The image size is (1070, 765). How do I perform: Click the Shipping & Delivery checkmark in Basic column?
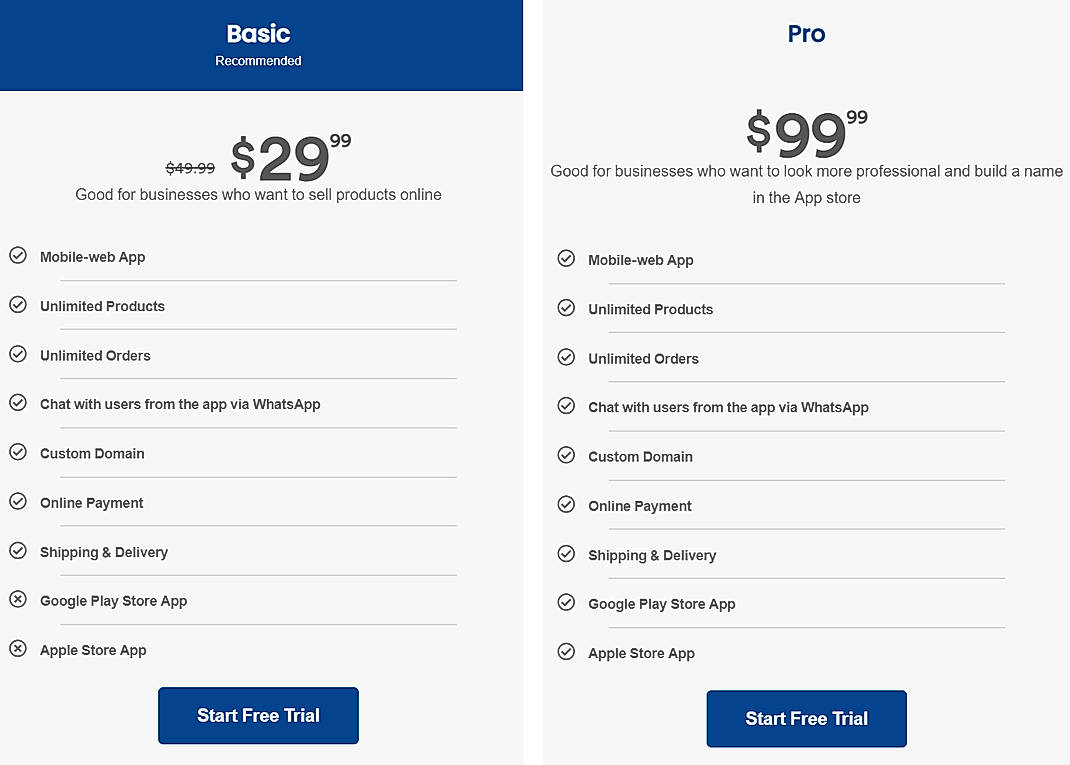18,550
